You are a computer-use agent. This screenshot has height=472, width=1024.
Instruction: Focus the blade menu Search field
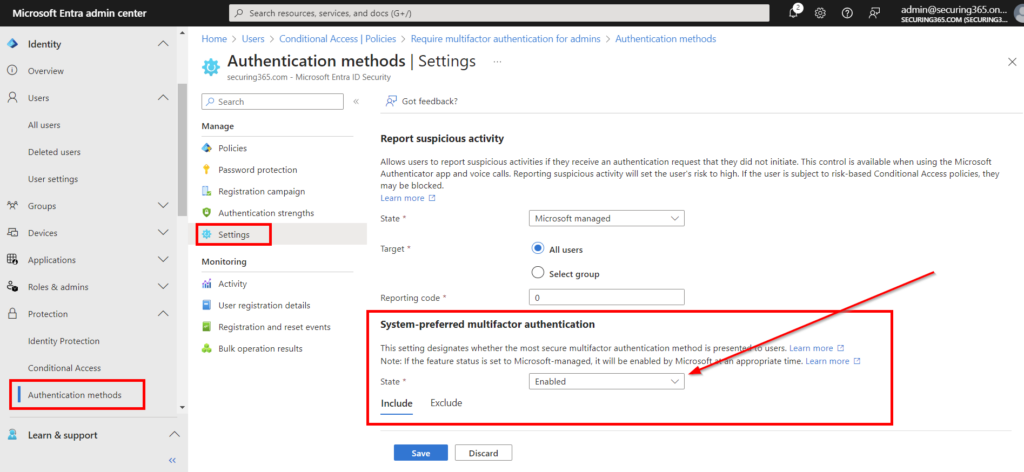(272, 102)
